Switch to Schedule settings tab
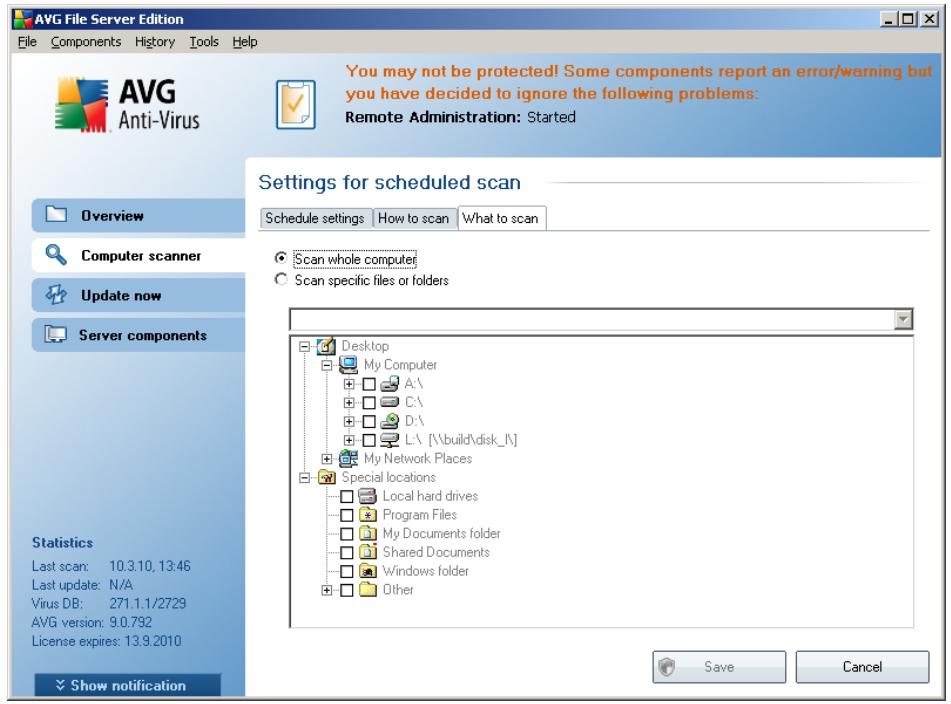 [x=315, y=218]
